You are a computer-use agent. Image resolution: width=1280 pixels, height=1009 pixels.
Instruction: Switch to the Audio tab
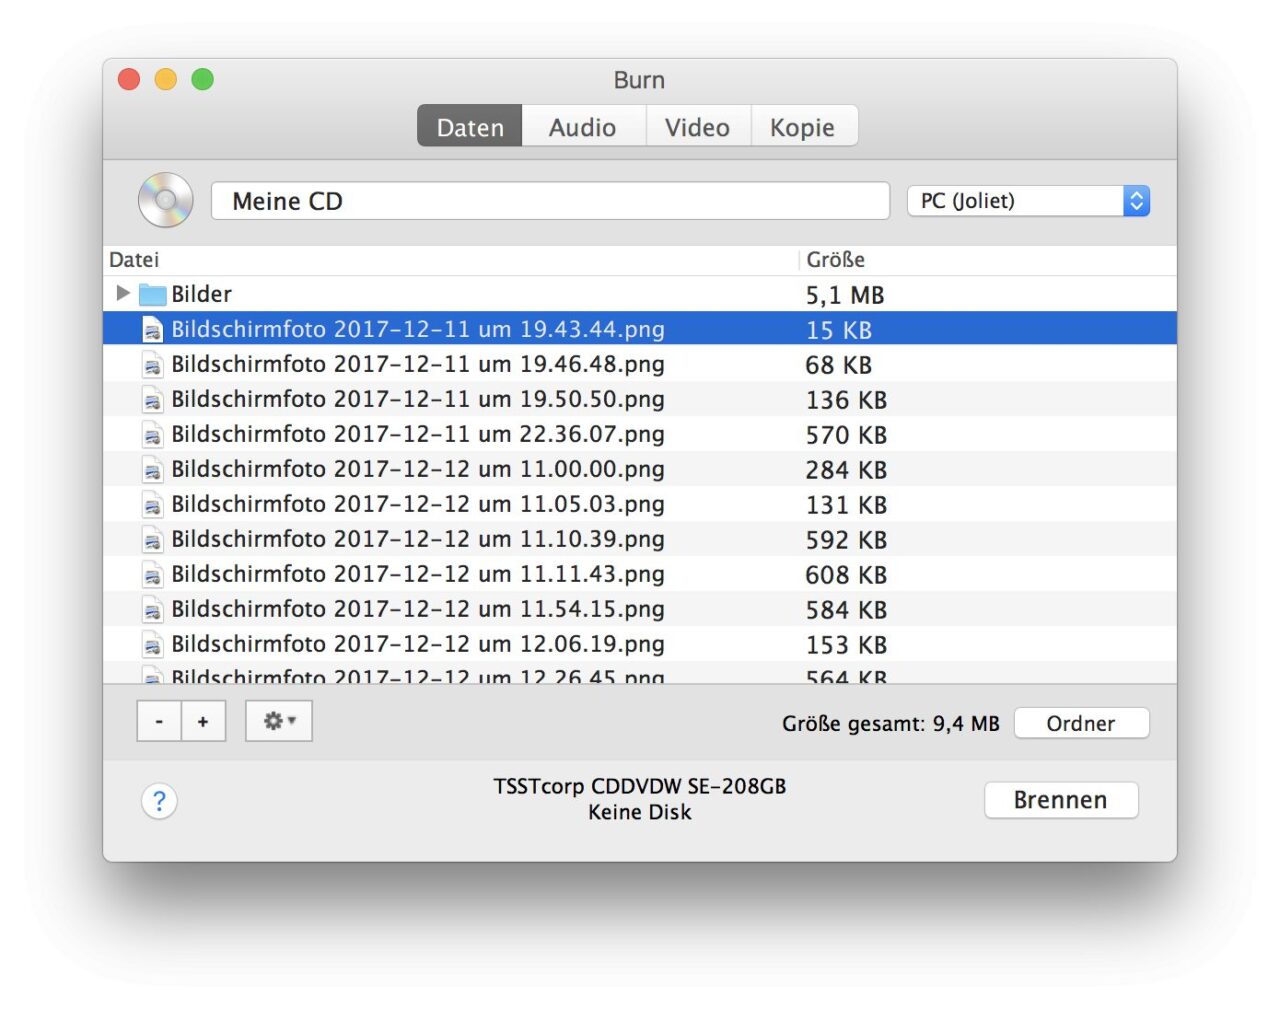(582, 127)
